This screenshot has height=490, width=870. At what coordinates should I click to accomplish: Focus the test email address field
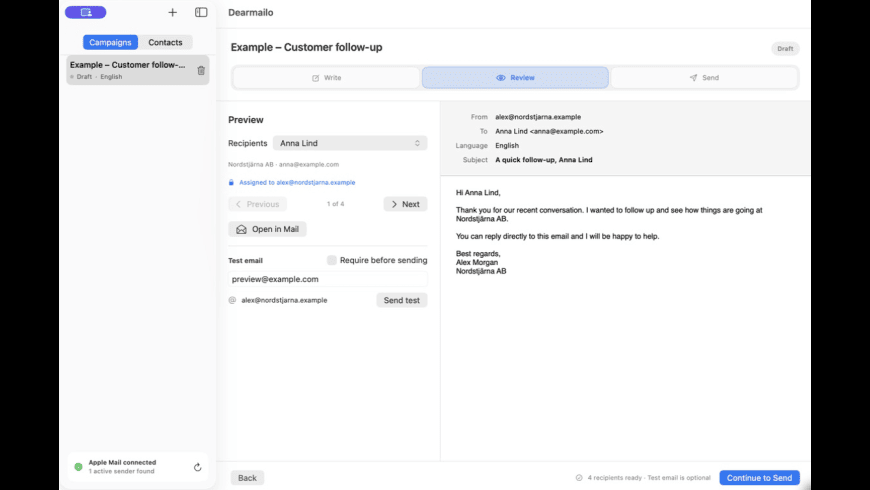(x=327, y=279)
